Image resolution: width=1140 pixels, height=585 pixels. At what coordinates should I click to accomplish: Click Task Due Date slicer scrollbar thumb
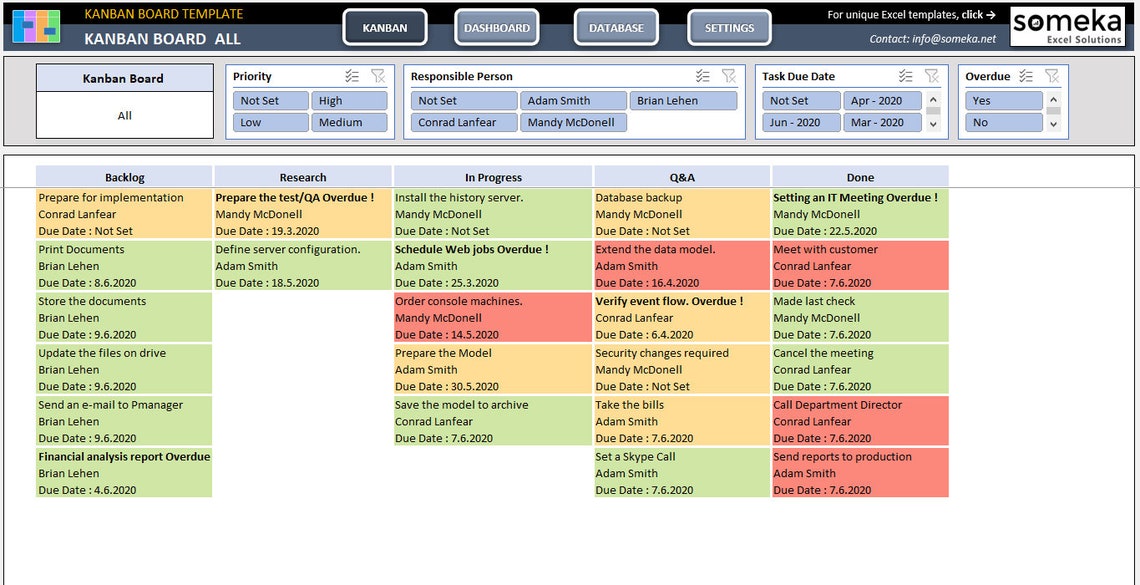click(934, 111)
